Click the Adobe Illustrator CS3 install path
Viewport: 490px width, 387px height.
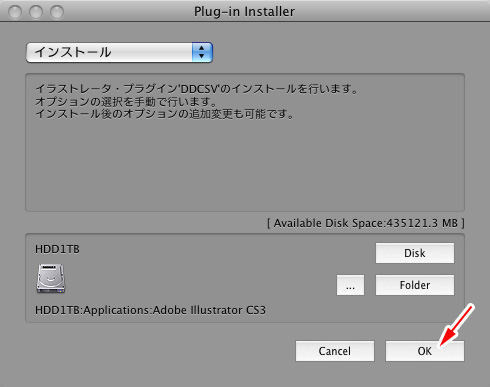pyautogui.click(x=150, y=310)
